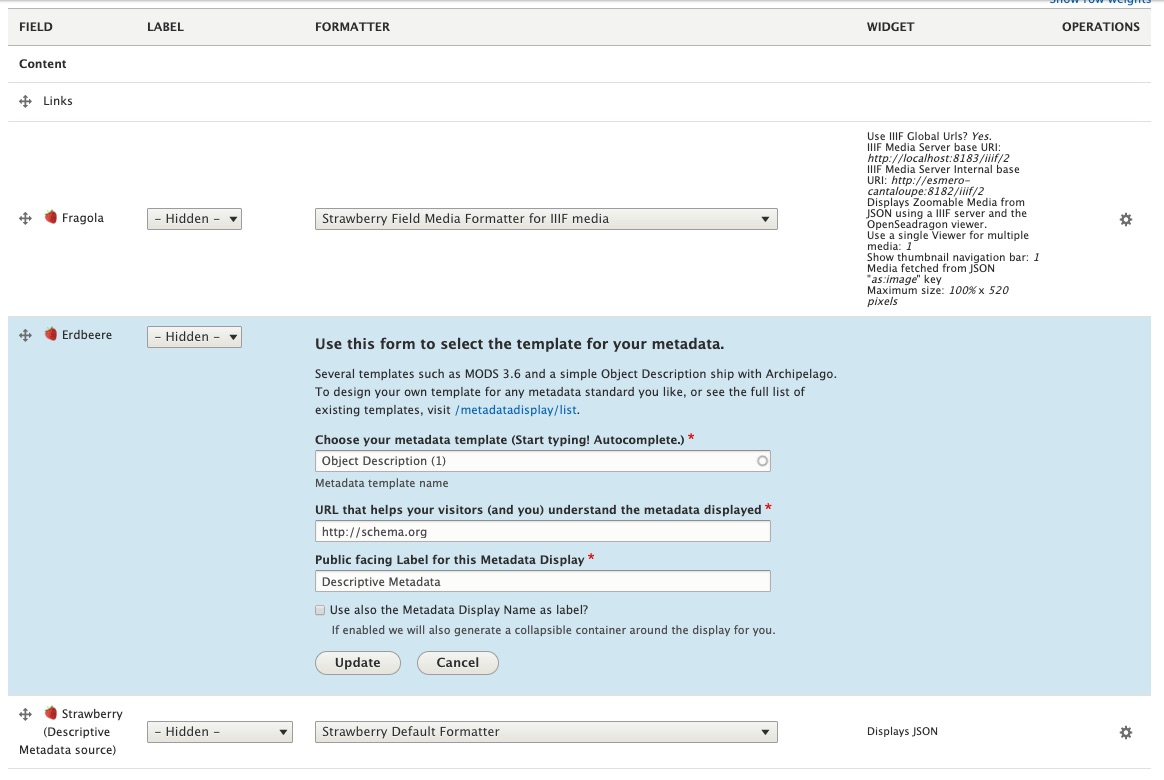Follow the /metadatadisplay/list link

click(517, 410)
